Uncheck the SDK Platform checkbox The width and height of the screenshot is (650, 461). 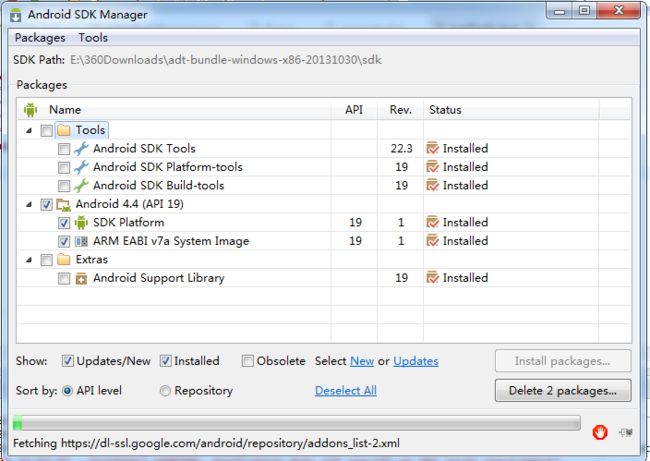[x=64, y=223]
